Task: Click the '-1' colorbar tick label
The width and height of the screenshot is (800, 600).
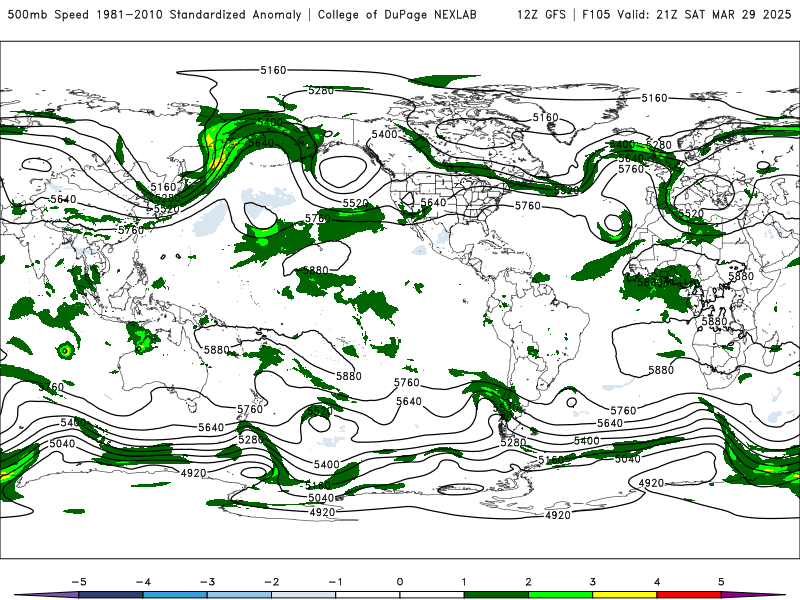Action: [x=335, y=582]
